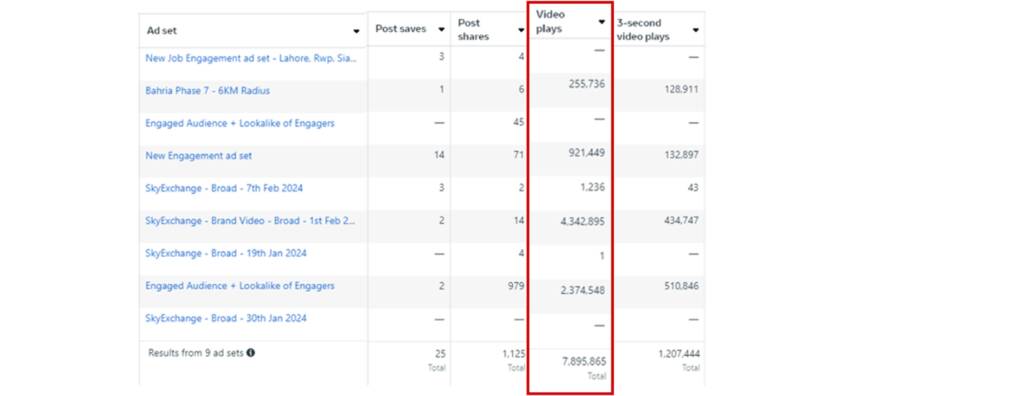Screen dimensions: 1024x396
Task: Select the 4,342,895 video plays cell
Action: pyautogui.click(x=583, y=222)
